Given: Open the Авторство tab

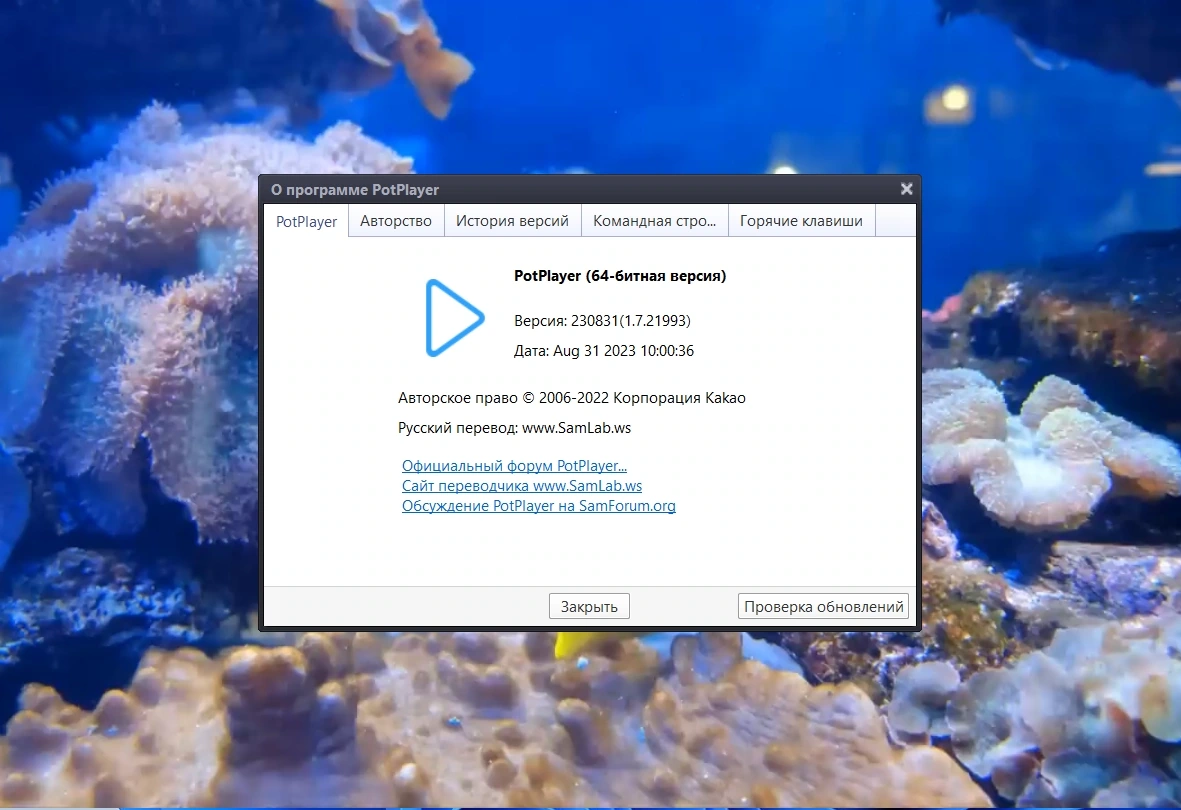Looking at the screenshot, I should coord(395,221).
